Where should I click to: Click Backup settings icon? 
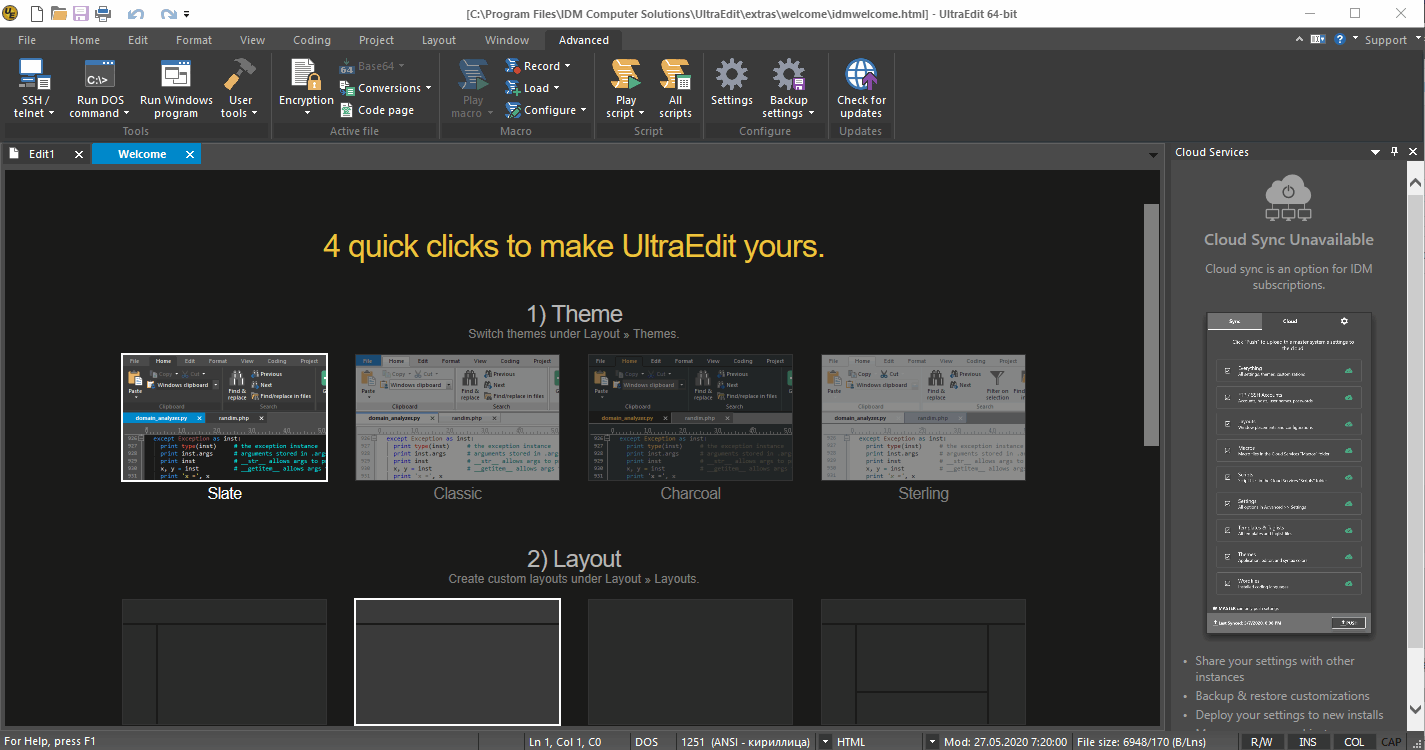788,76
